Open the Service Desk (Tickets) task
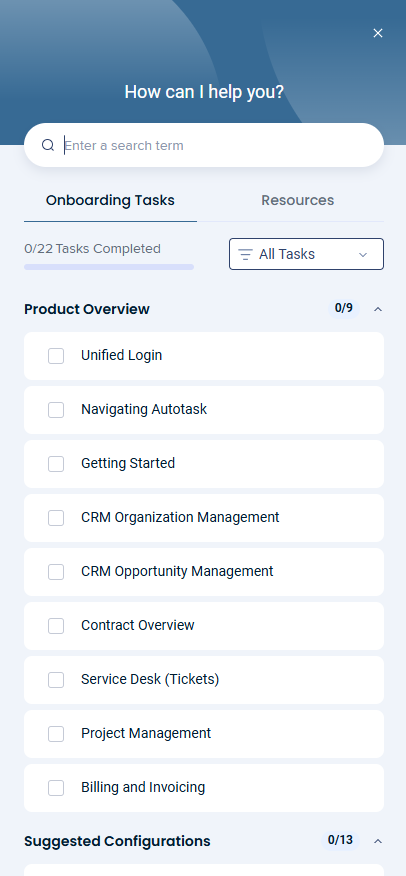The height and width of the screenshot is (876, 406). coord(204,680)
